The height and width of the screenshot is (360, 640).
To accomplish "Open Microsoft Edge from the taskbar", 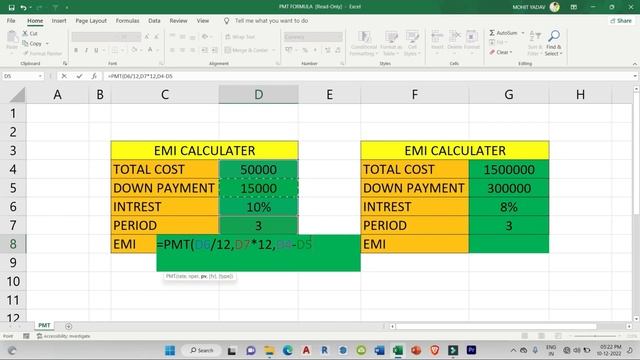I will pos(288,350).
